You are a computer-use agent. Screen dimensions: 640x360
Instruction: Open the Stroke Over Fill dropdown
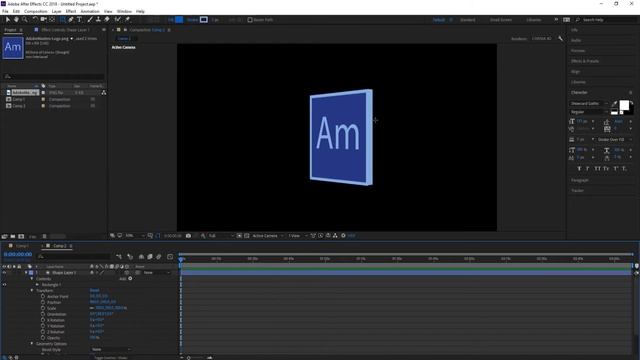[x=615, y=140]
